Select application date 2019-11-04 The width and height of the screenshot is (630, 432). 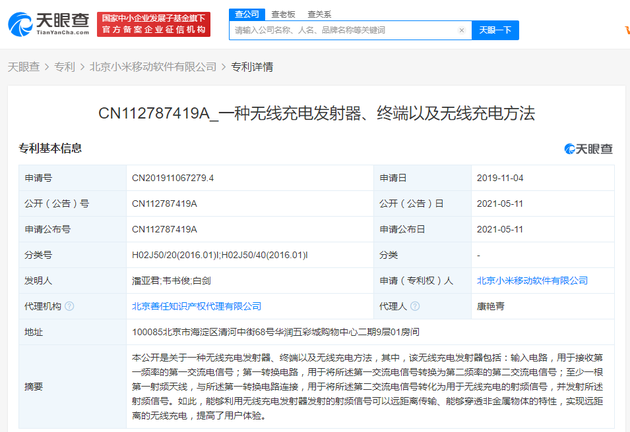tap(500, 178)
